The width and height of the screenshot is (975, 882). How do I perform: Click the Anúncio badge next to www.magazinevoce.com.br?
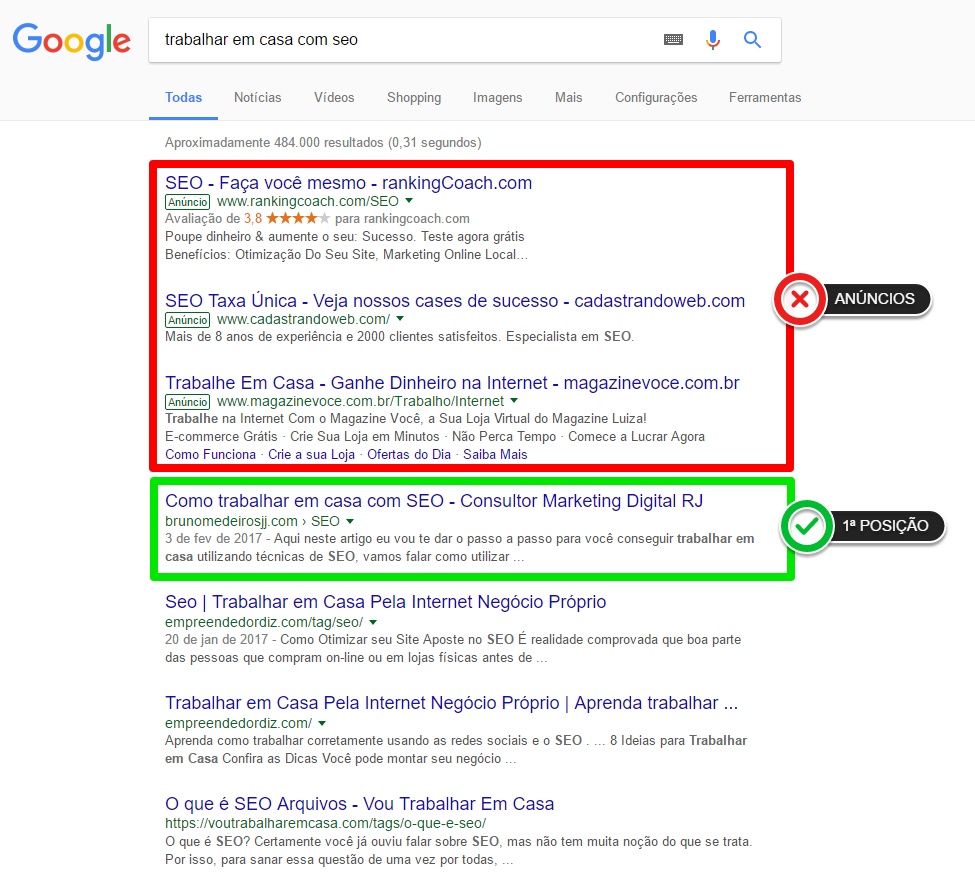coord(188,402)
